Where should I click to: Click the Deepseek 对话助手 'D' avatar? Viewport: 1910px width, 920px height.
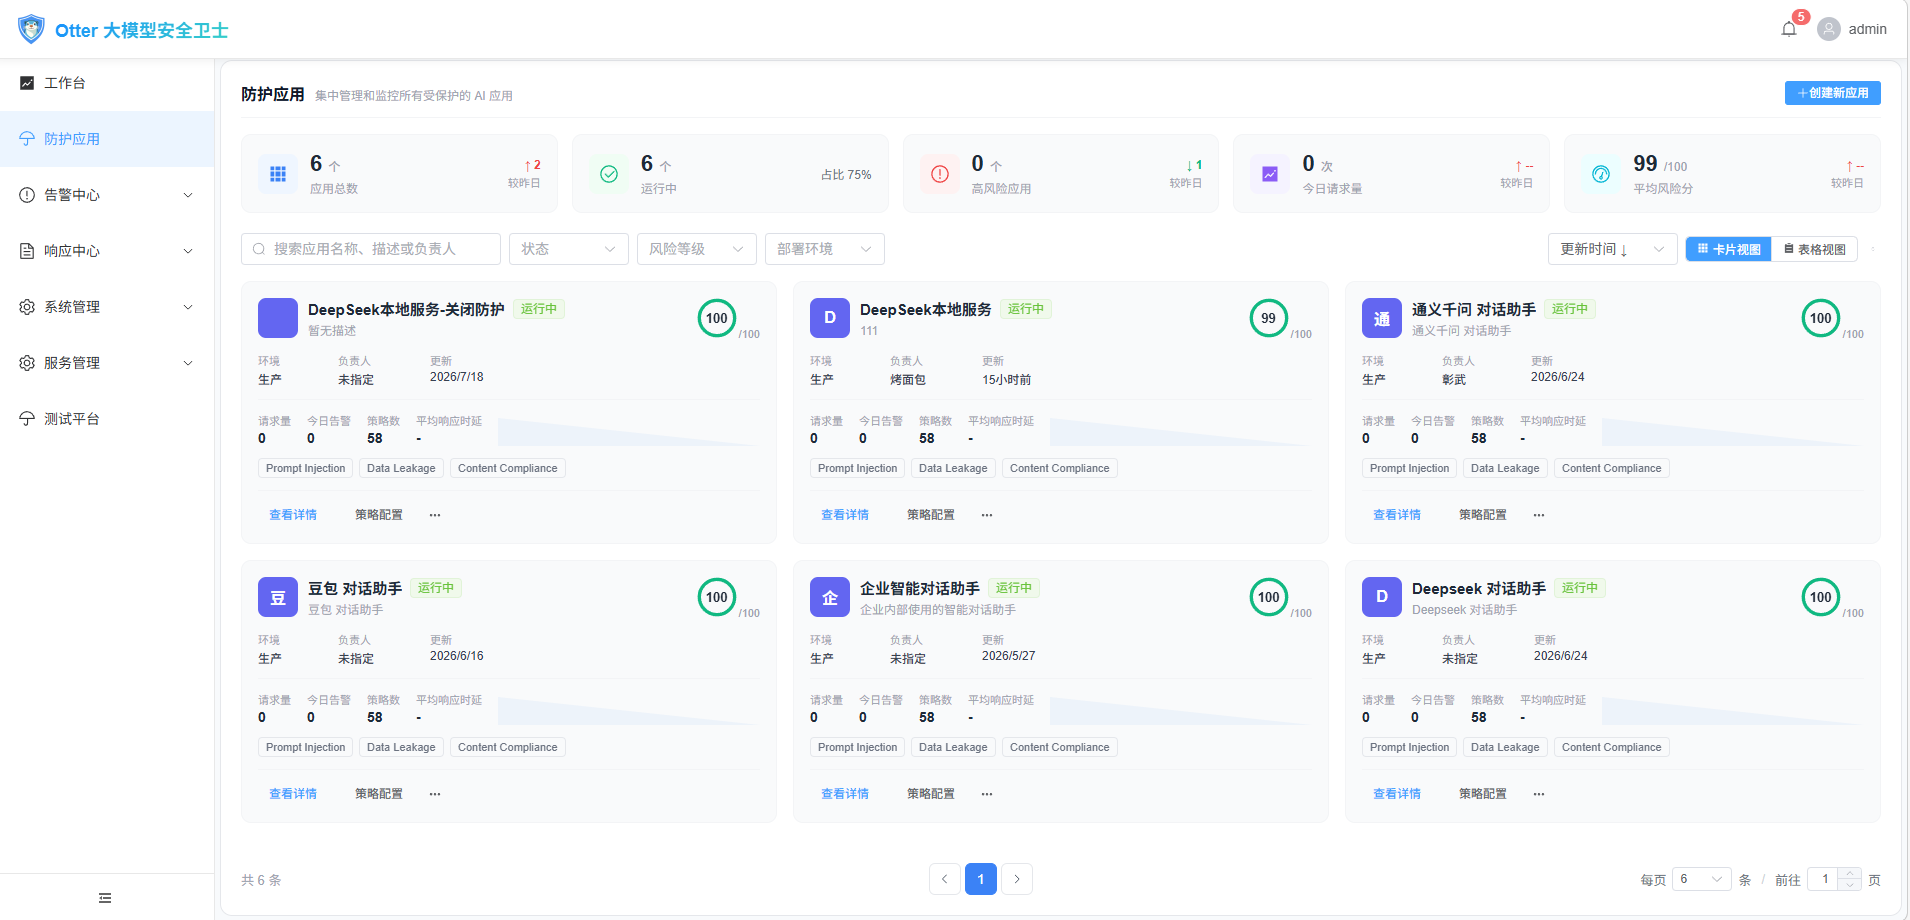(x=1382, y=597)
